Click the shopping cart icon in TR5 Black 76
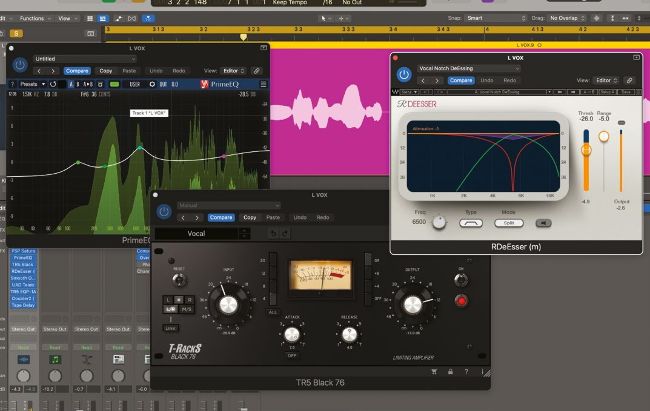The image size is (650, 411). click(433, 370)
